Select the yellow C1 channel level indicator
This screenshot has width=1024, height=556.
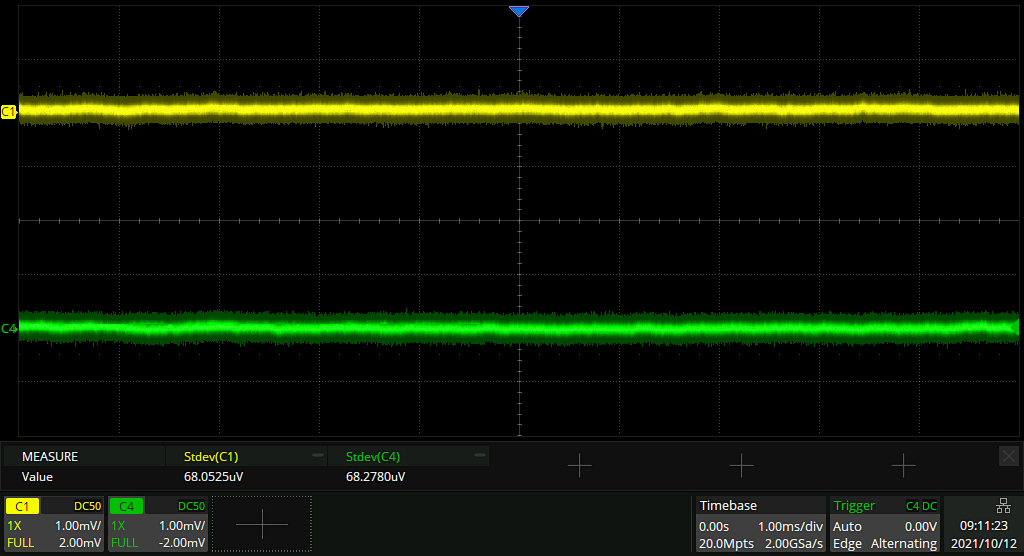click(x=9, y=112)
